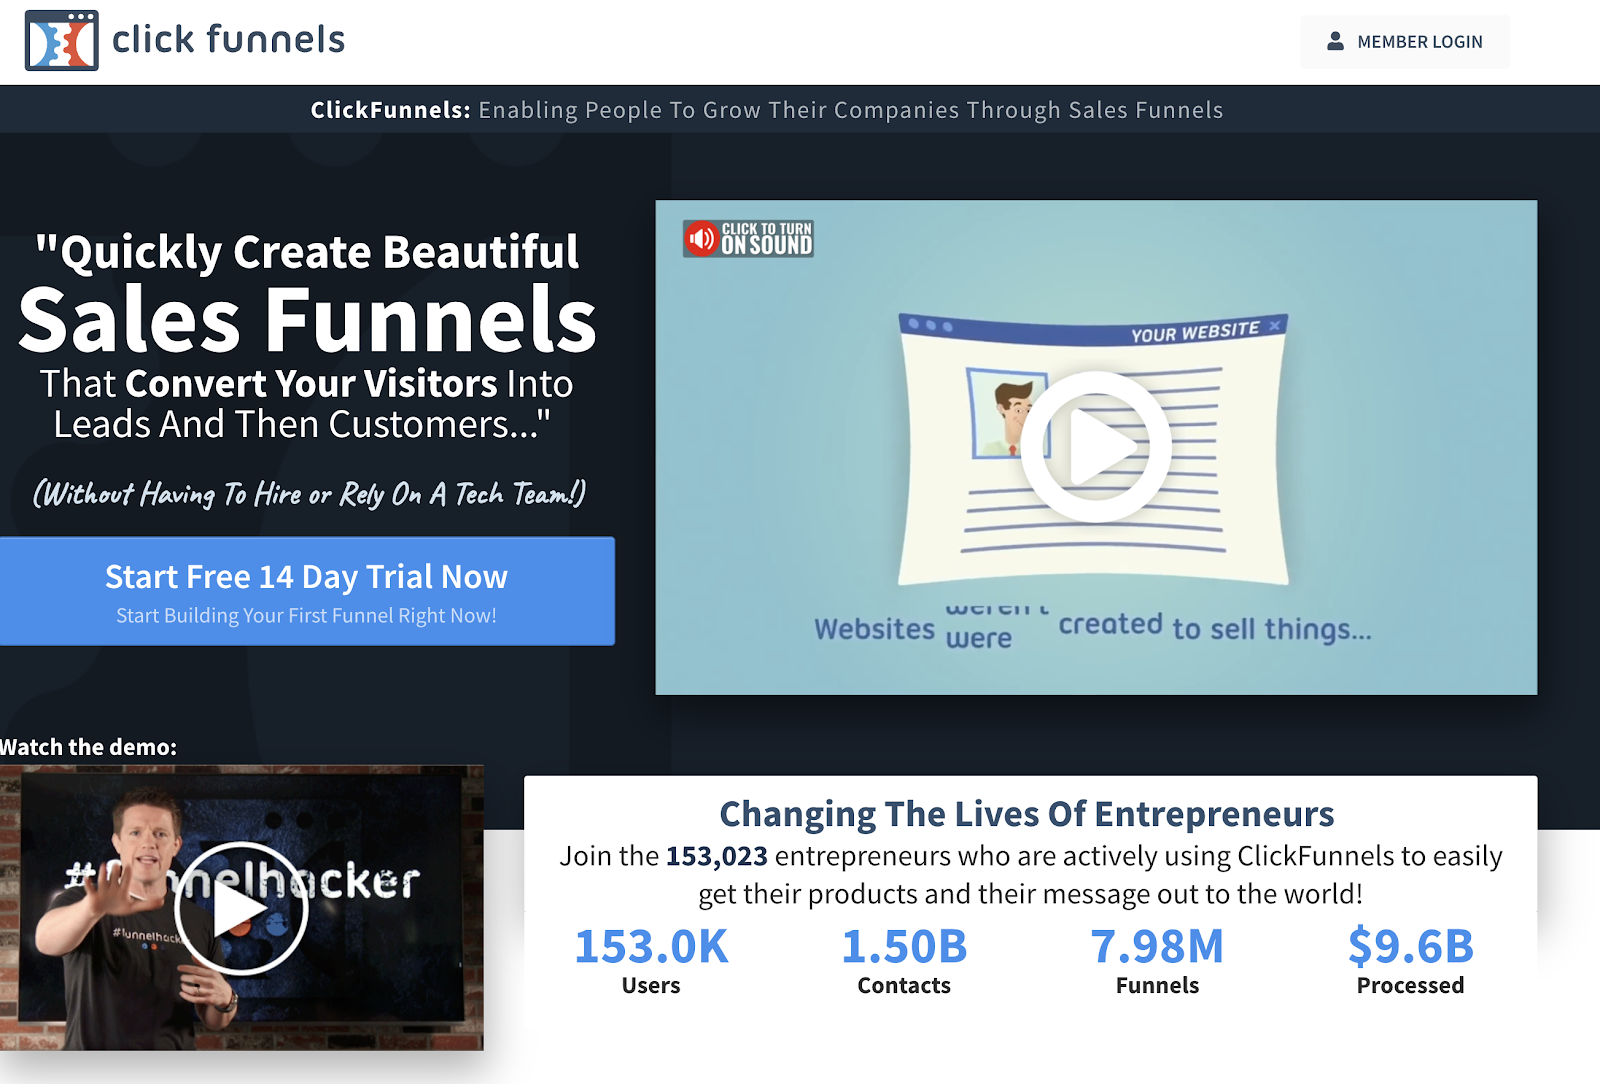Click the user silhouette icon in Member Login

pyautogui.click(x=1335, y=41)
